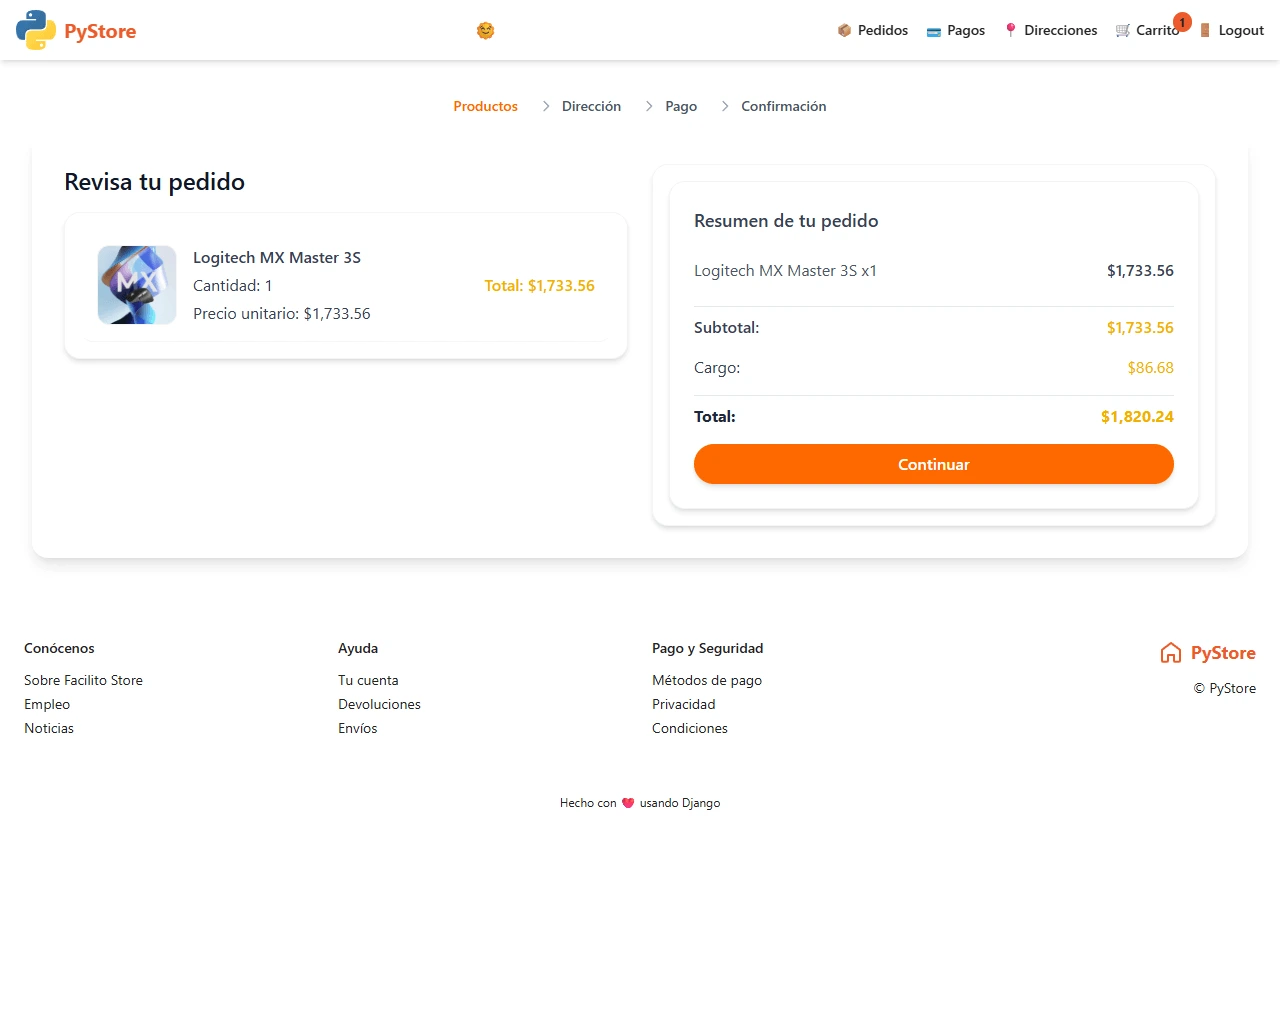Click the heart icon in footer
Viewport: 1280px width, 1024px height.
pyautogui.click(x=628, y=803)
